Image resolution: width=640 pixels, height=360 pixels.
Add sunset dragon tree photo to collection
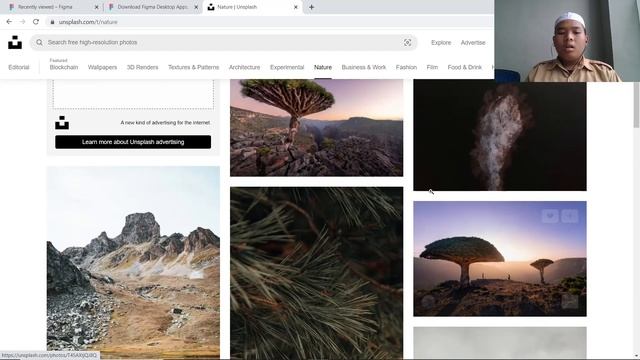coord(570,216)
